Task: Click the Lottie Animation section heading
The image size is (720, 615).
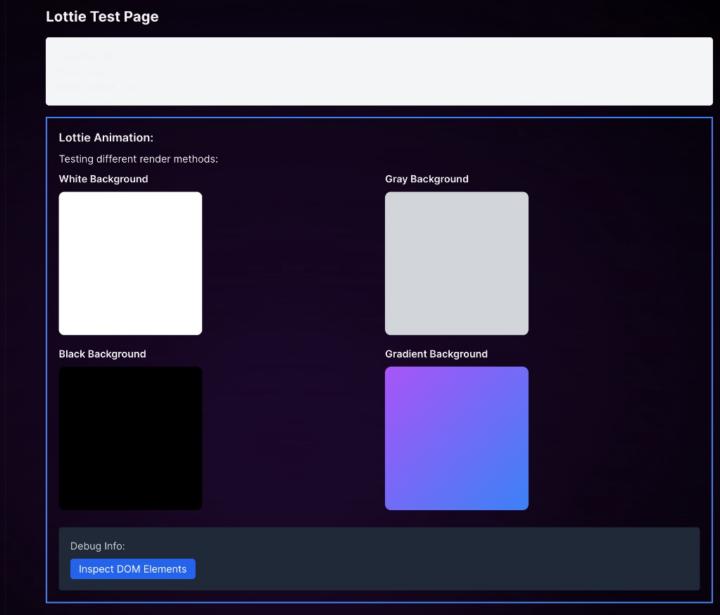Action: [x=106, y=138]
